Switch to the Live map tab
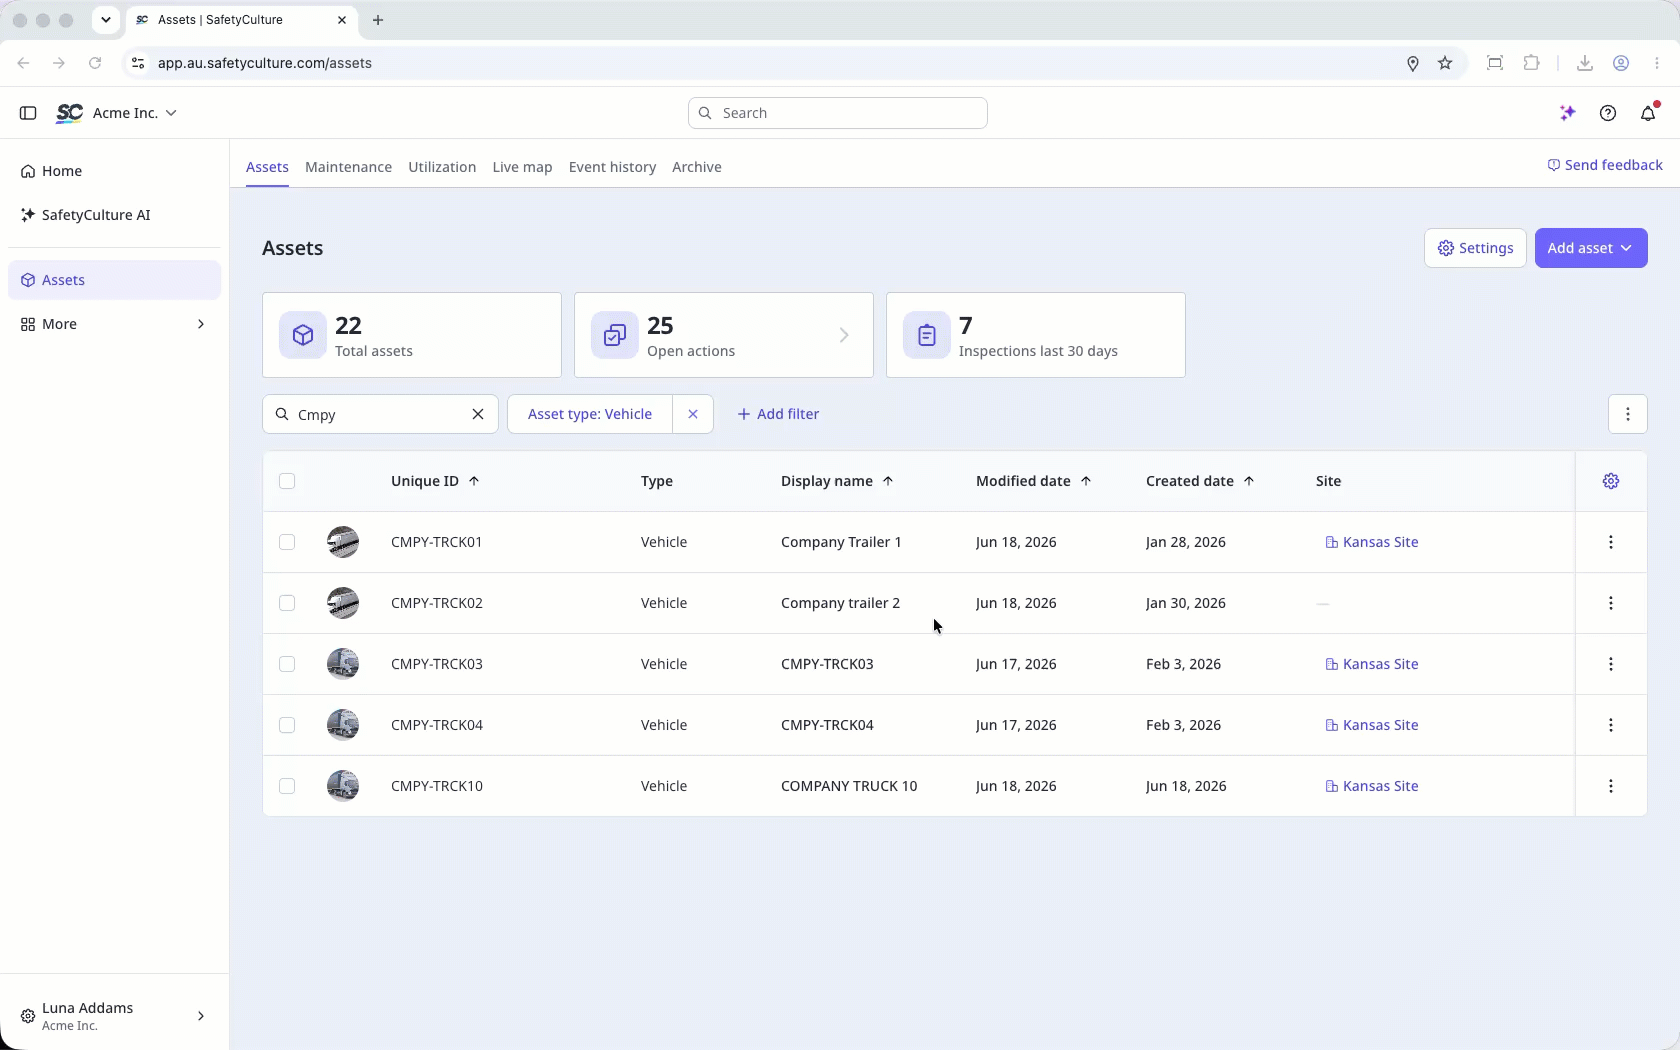 point(522,167)
